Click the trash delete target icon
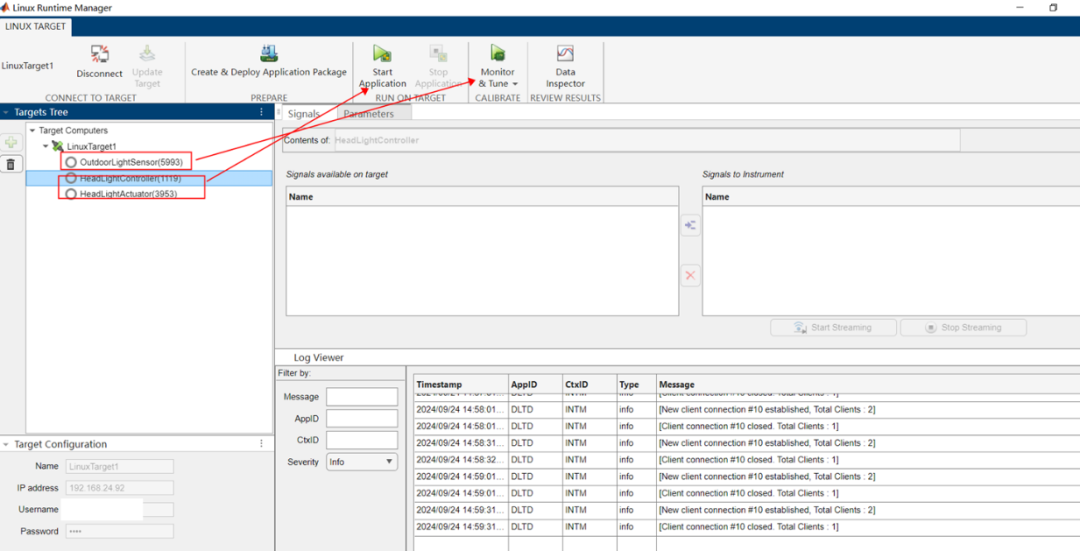The image size is (1080, 551). 12,164
